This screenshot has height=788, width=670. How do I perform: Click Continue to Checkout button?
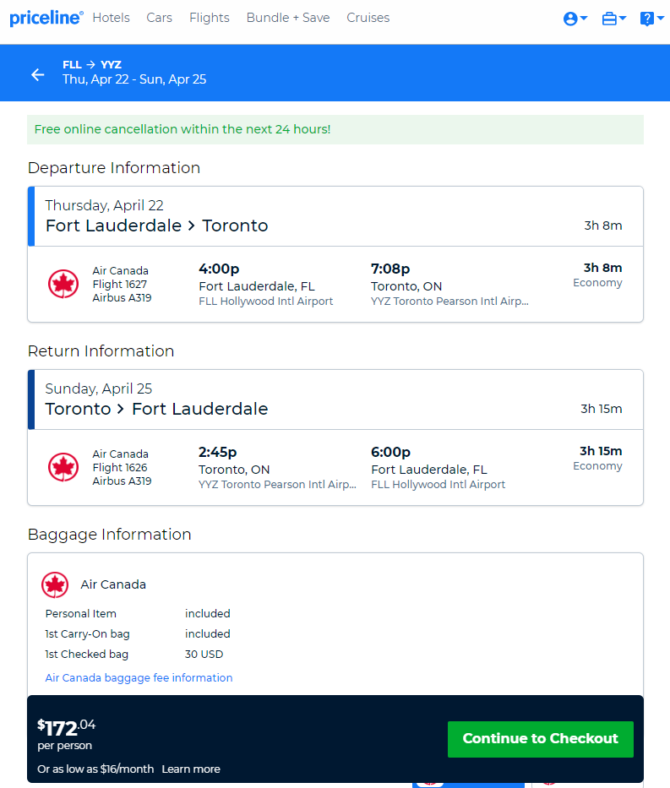pos(540,739)
